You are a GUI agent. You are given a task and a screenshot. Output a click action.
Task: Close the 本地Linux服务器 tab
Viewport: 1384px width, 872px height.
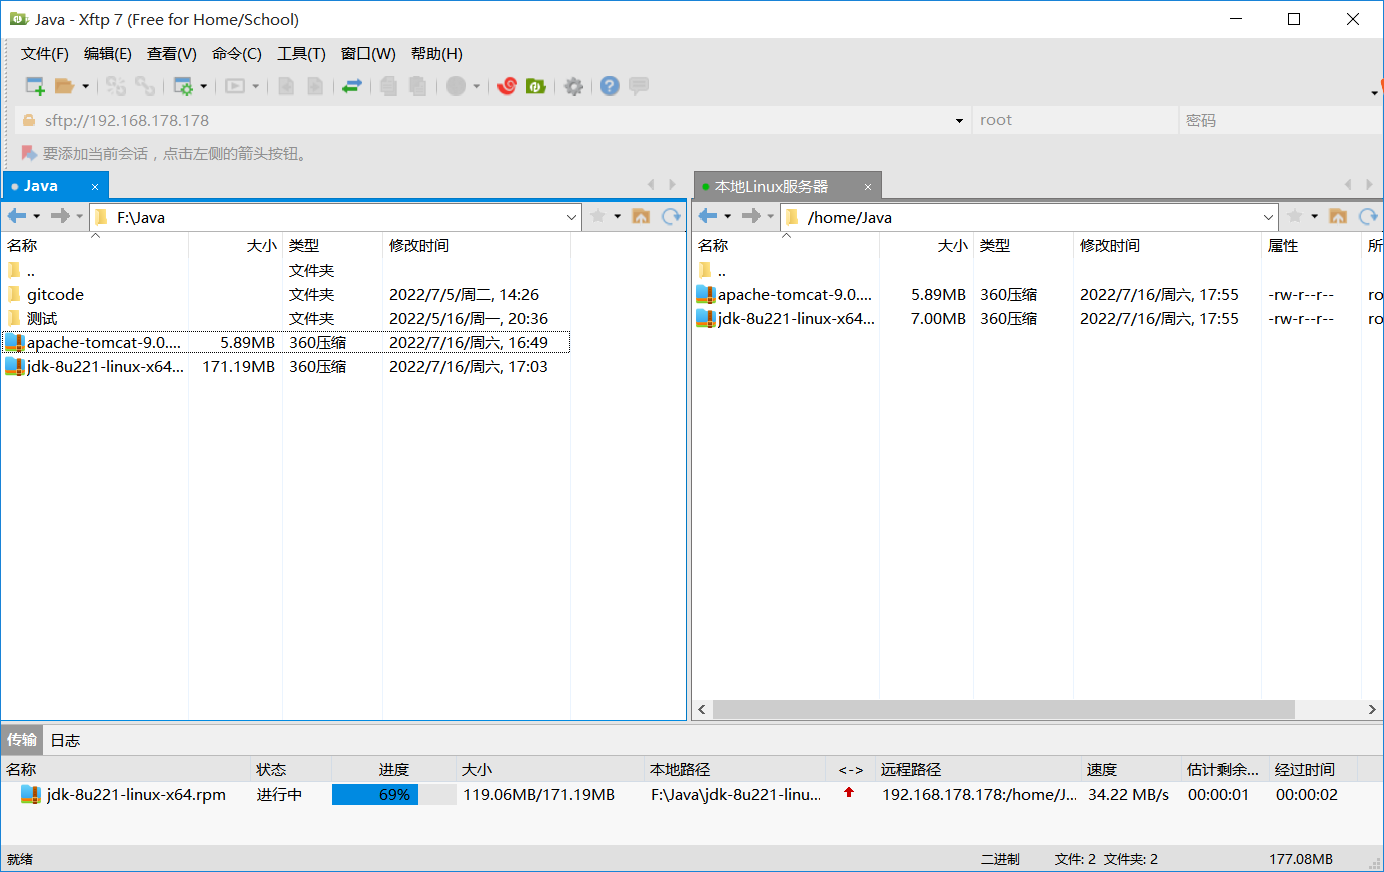click(868, 187)
